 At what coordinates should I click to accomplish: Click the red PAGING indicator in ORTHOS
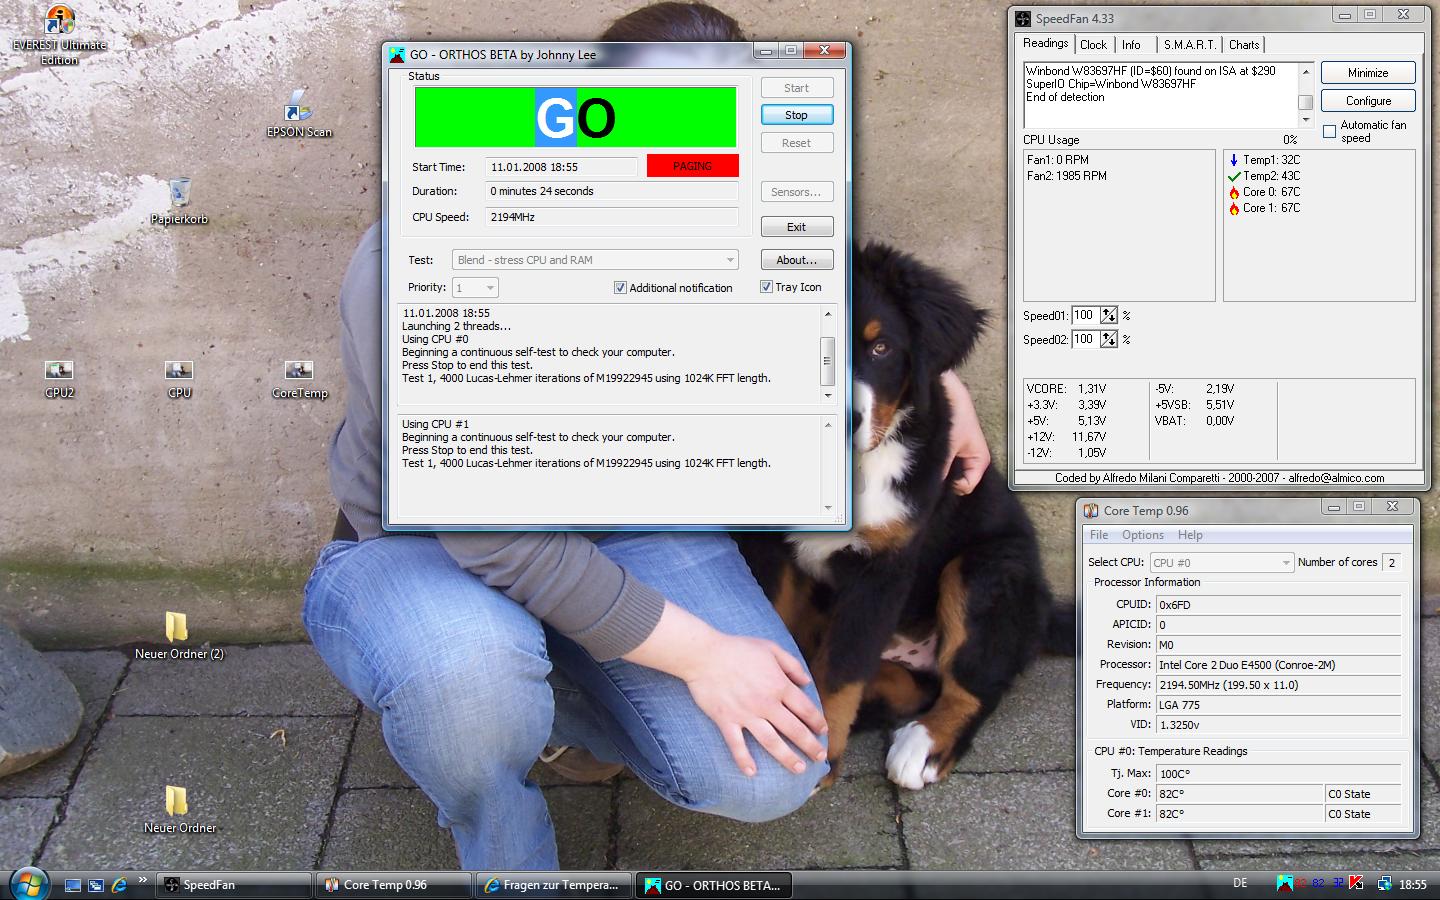pyautogui.click(x=692, y=166)
